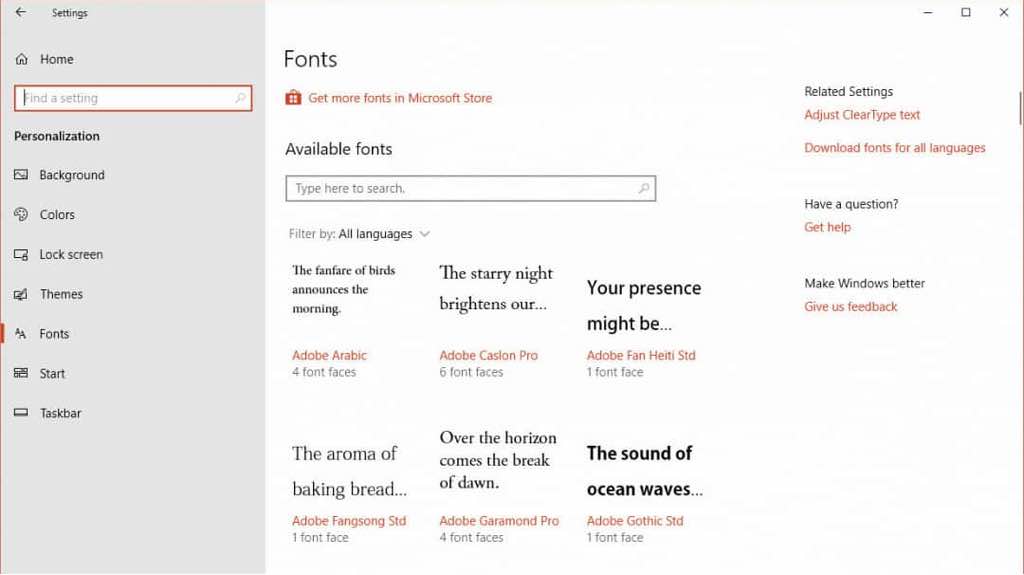Click '1 font face' under Fangsong Std
This screenshot has width=1024, height=575.
tap(320, 538)
